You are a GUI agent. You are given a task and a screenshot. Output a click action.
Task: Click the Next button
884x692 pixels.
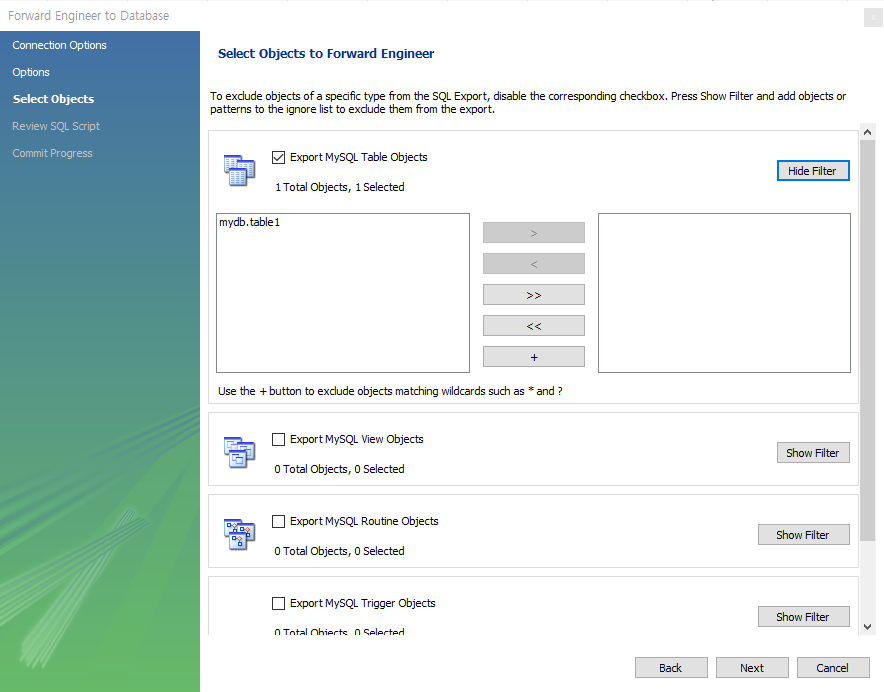[752, 668]
